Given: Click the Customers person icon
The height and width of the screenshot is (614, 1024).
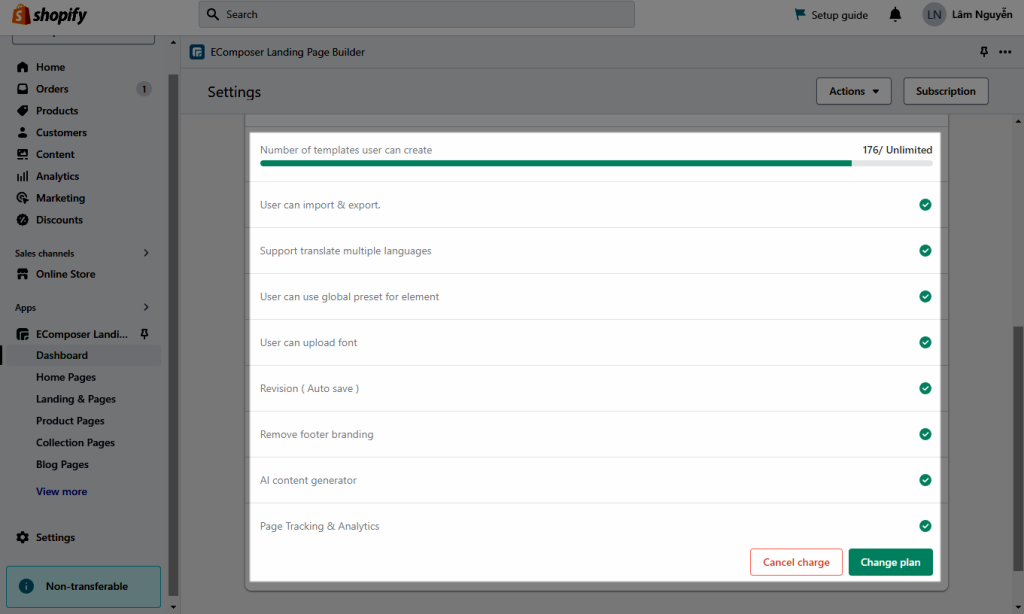Looking at the screenshot, I should click(x=23, y=132).
